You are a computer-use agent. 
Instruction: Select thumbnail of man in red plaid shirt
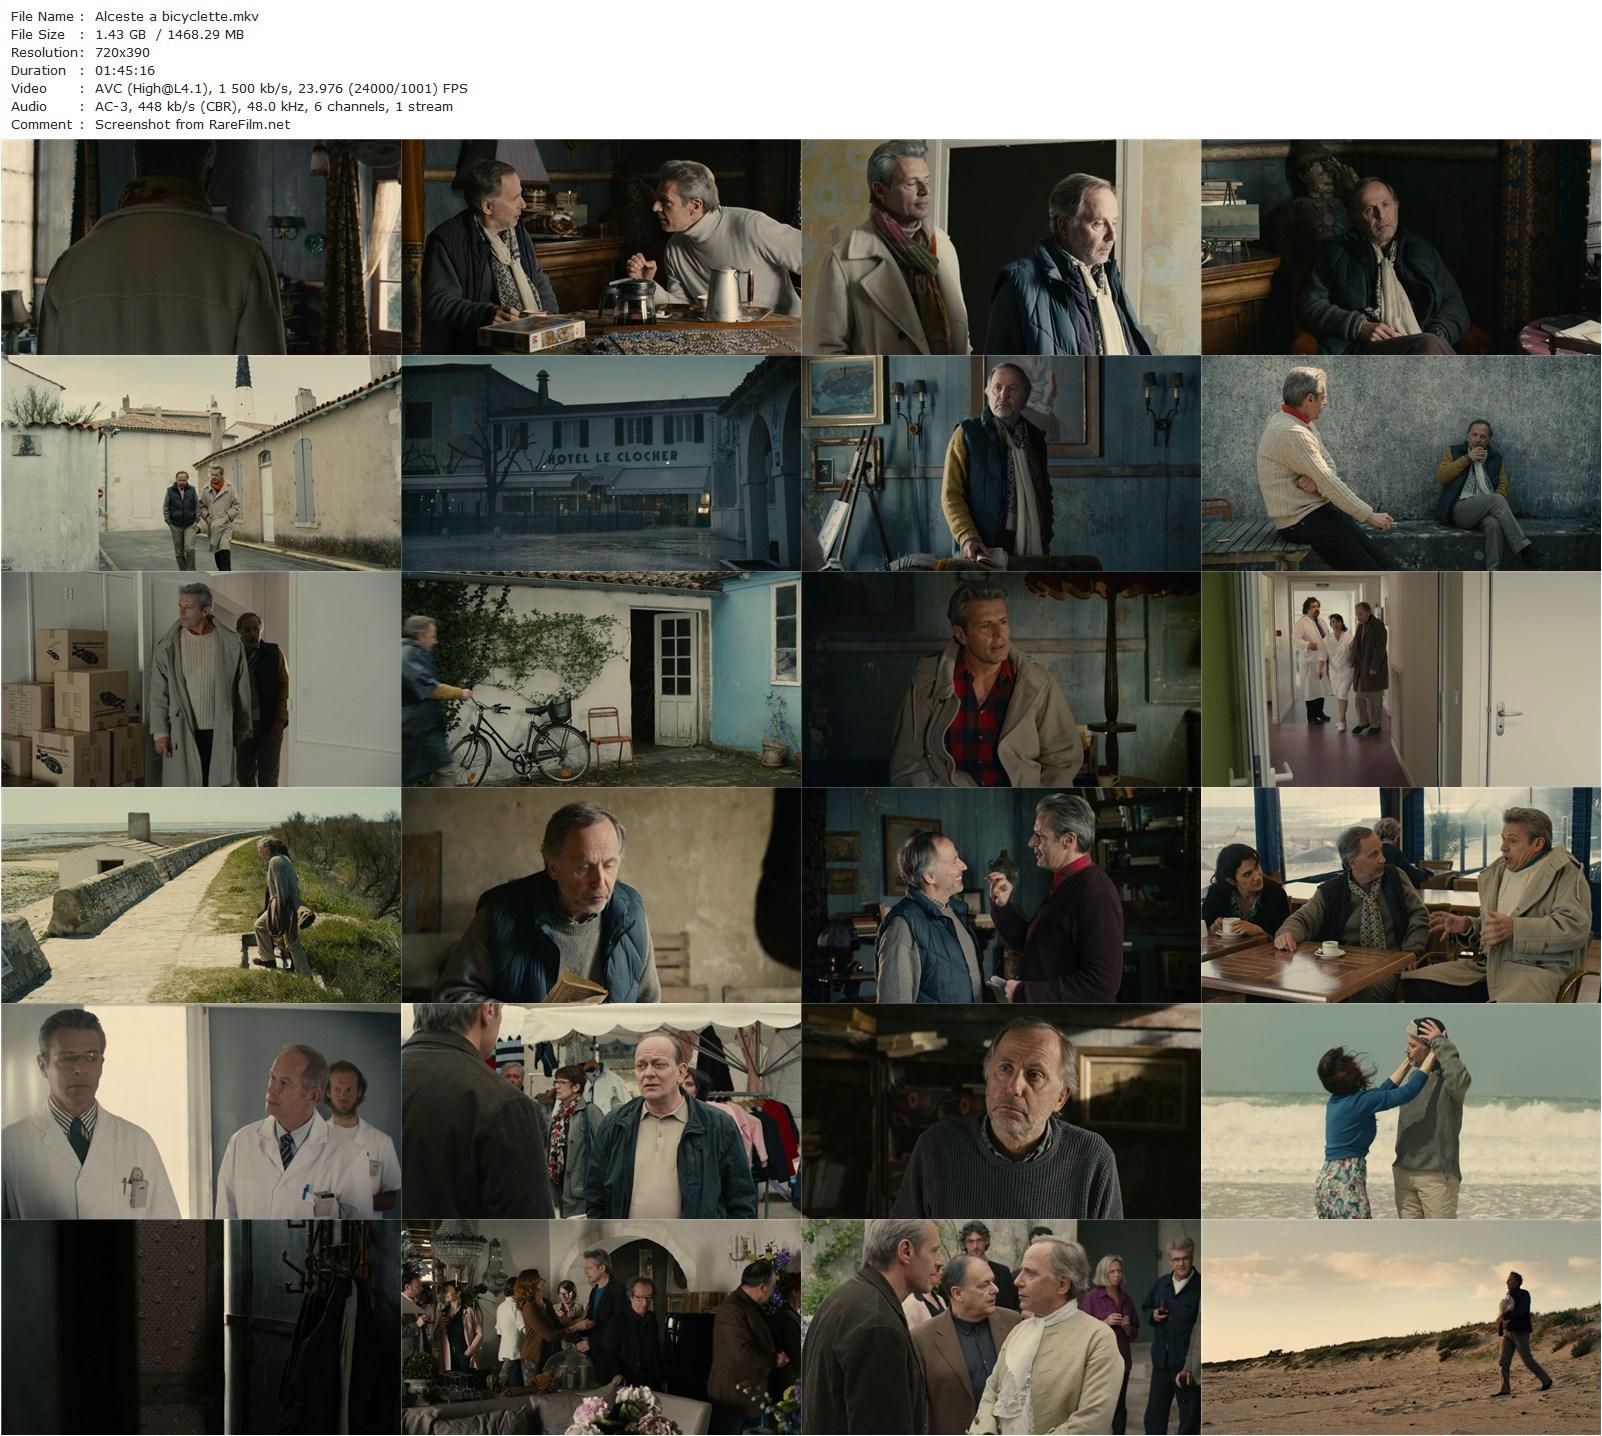(1001, 679)
